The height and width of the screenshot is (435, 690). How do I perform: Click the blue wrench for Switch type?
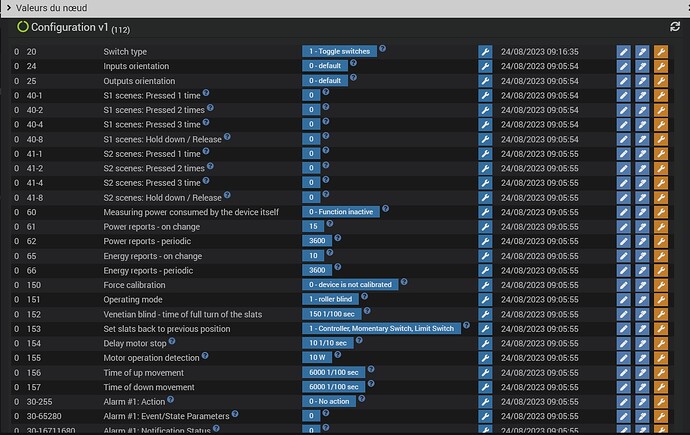click(x=485, y=51)
